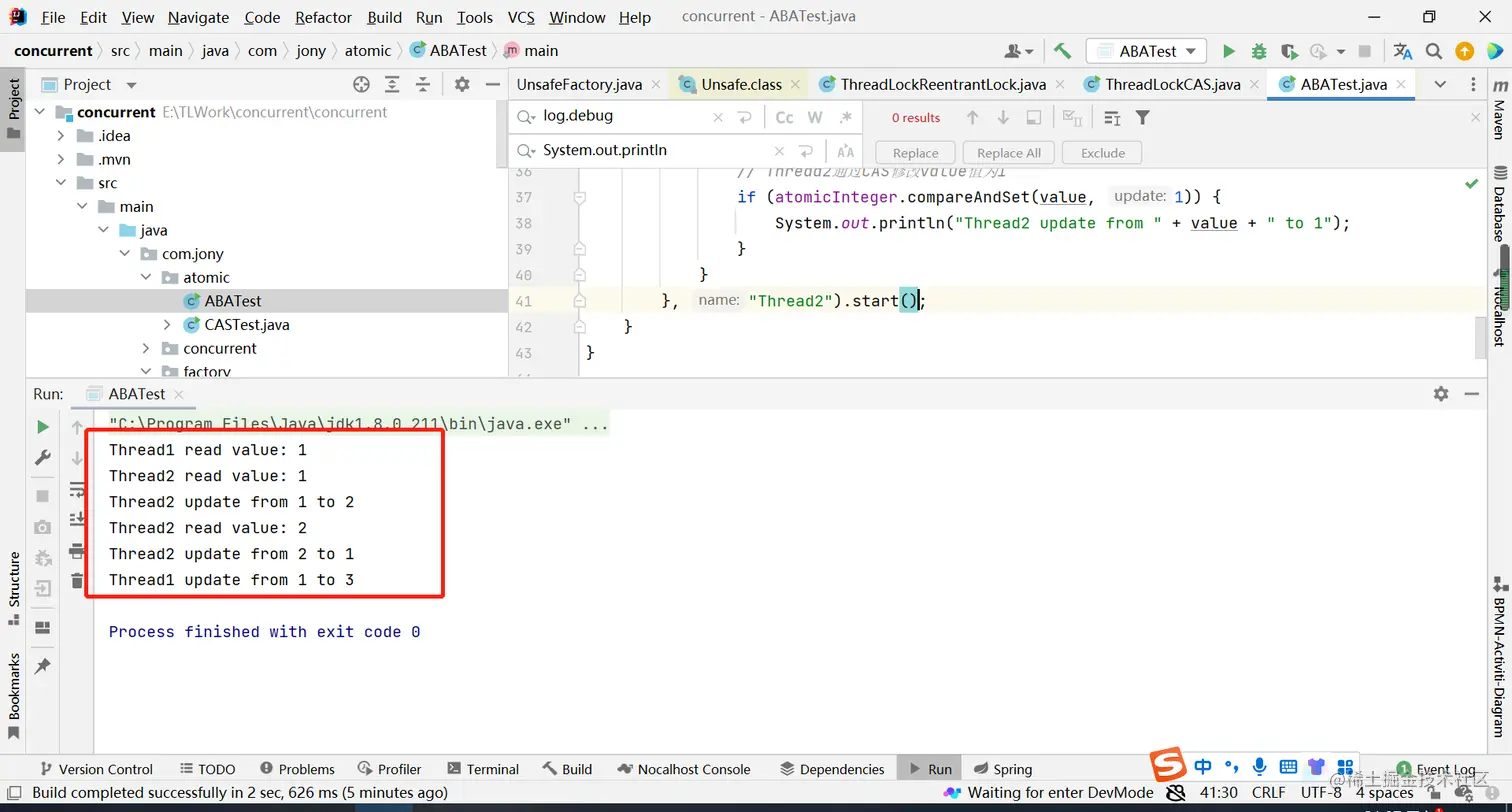
Task: Open Run tool window gear settings
Action: (1441, 394)
